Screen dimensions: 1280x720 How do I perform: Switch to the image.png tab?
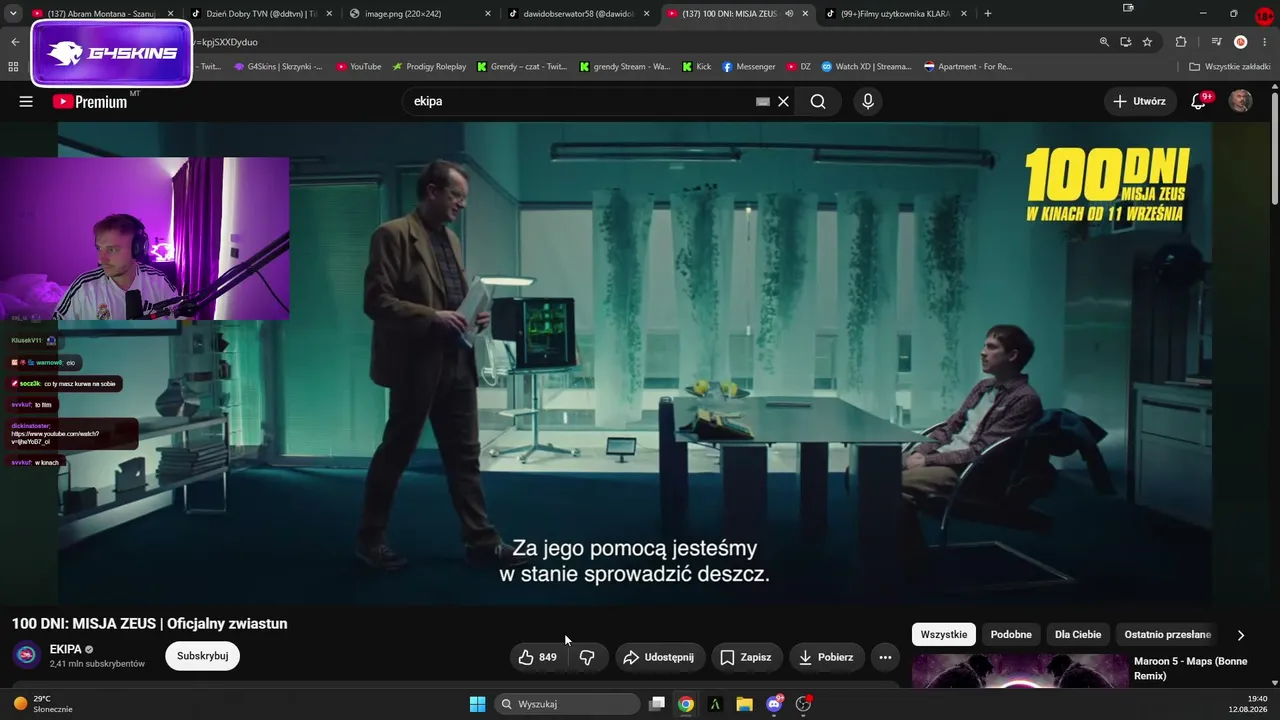pos(420,14)
